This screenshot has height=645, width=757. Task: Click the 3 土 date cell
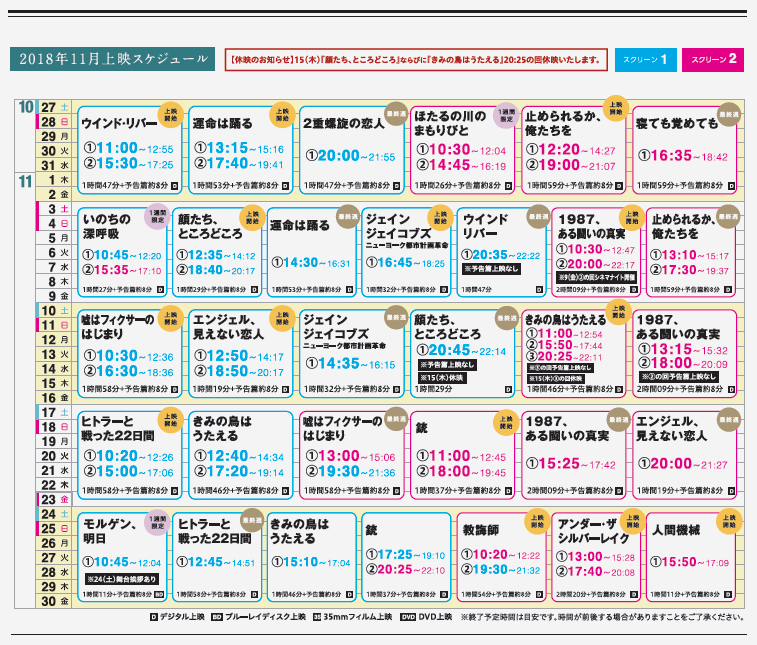(54, 209)
